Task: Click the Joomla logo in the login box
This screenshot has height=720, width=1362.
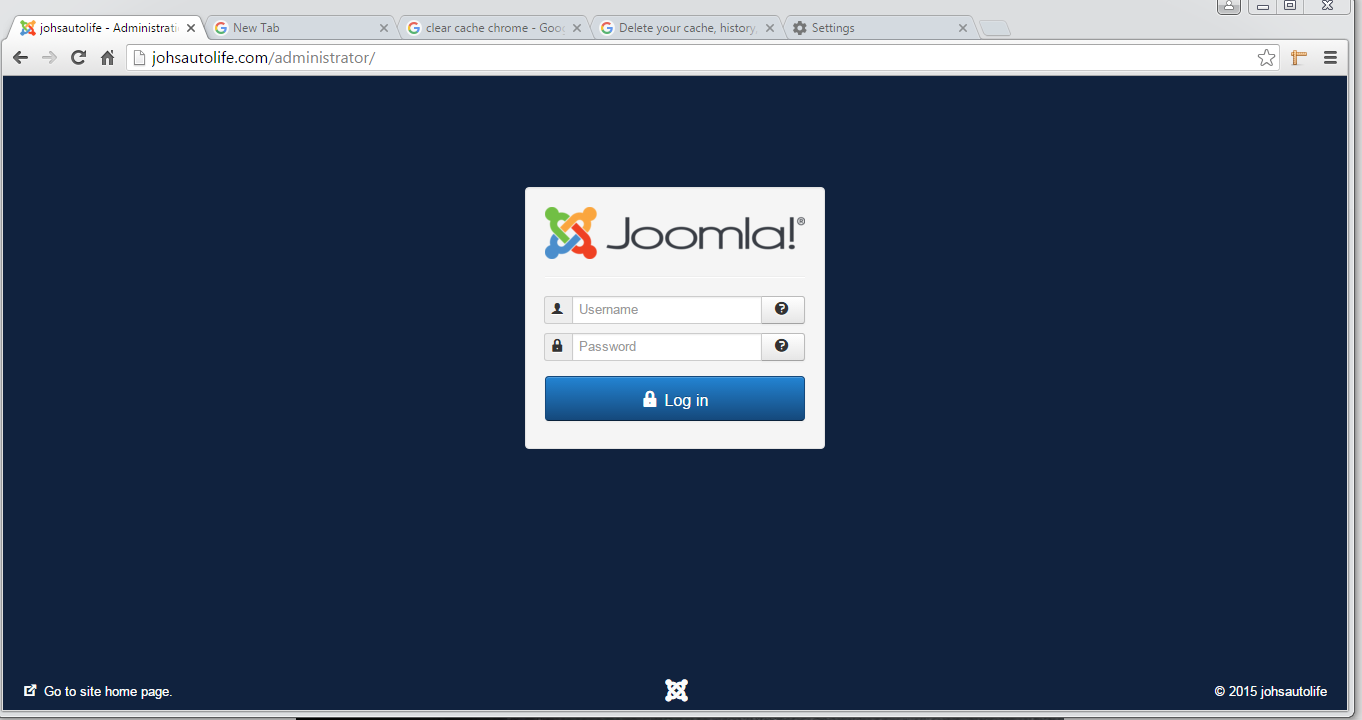Action: [x=674, y=233]
